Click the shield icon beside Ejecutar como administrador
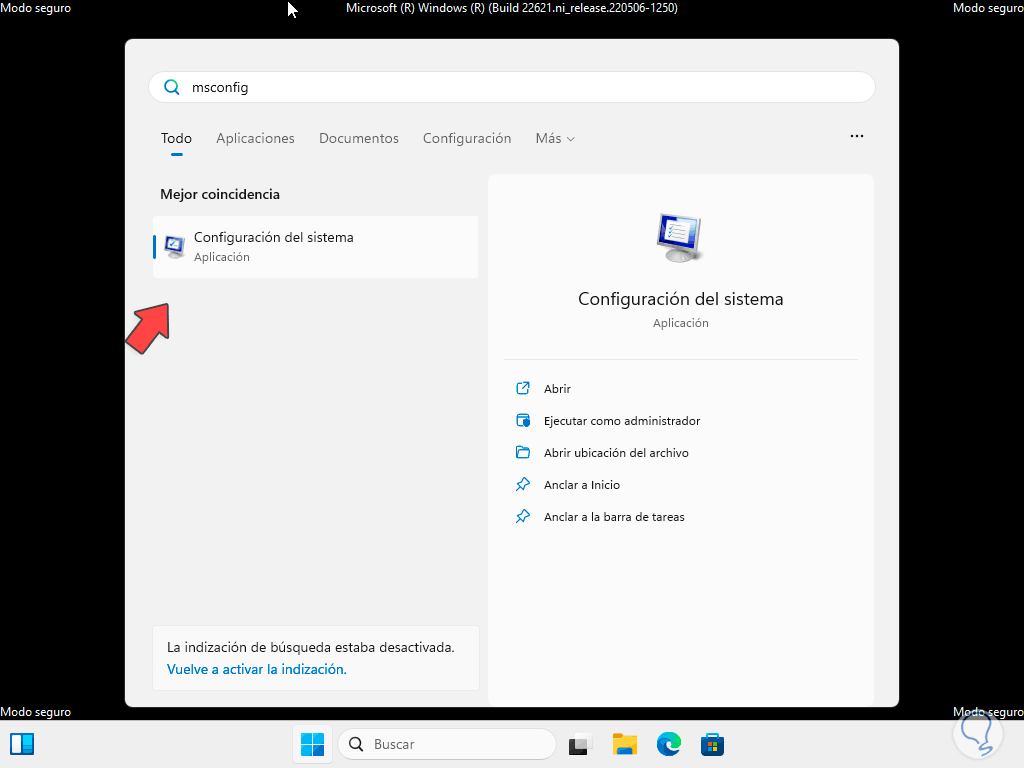 tap(523, 420)
